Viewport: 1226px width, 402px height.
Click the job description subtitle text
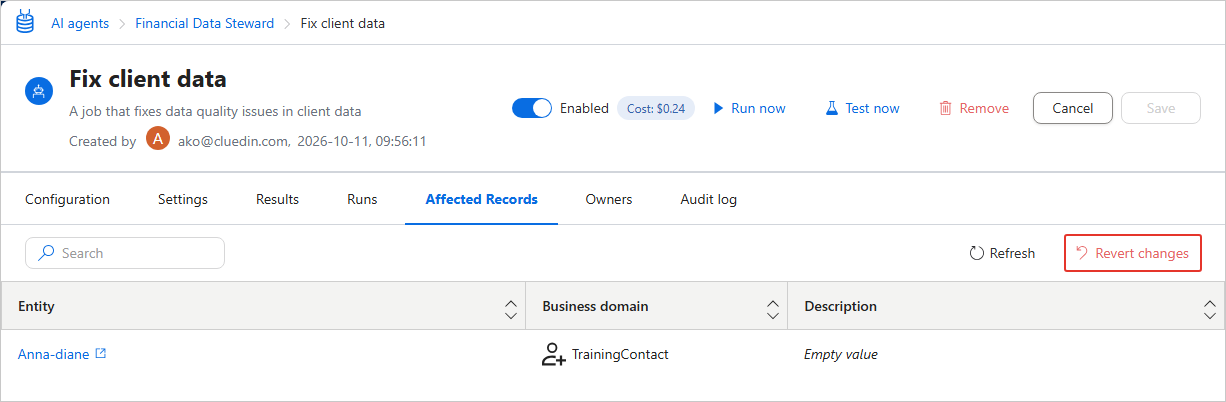click(215, 111)
